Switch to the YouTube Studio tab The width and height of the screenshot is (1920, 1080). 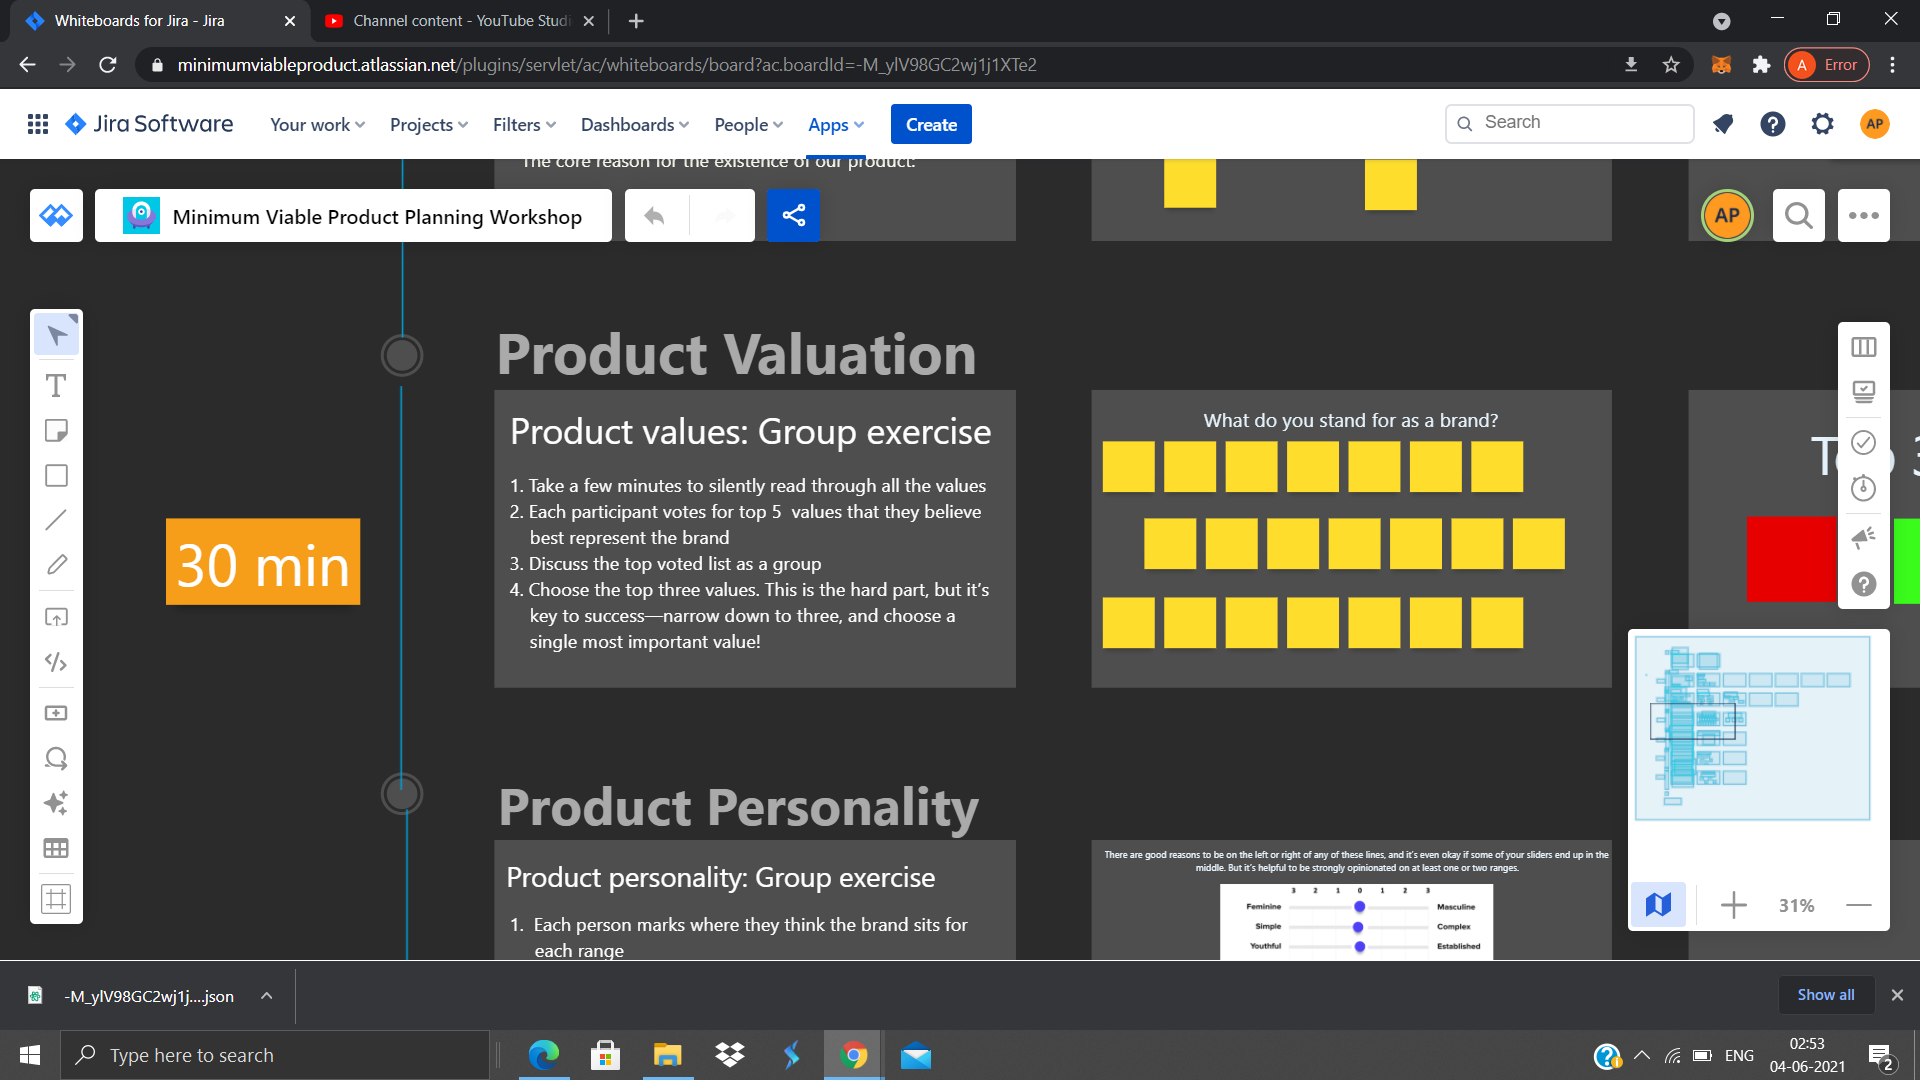(460, 20)
